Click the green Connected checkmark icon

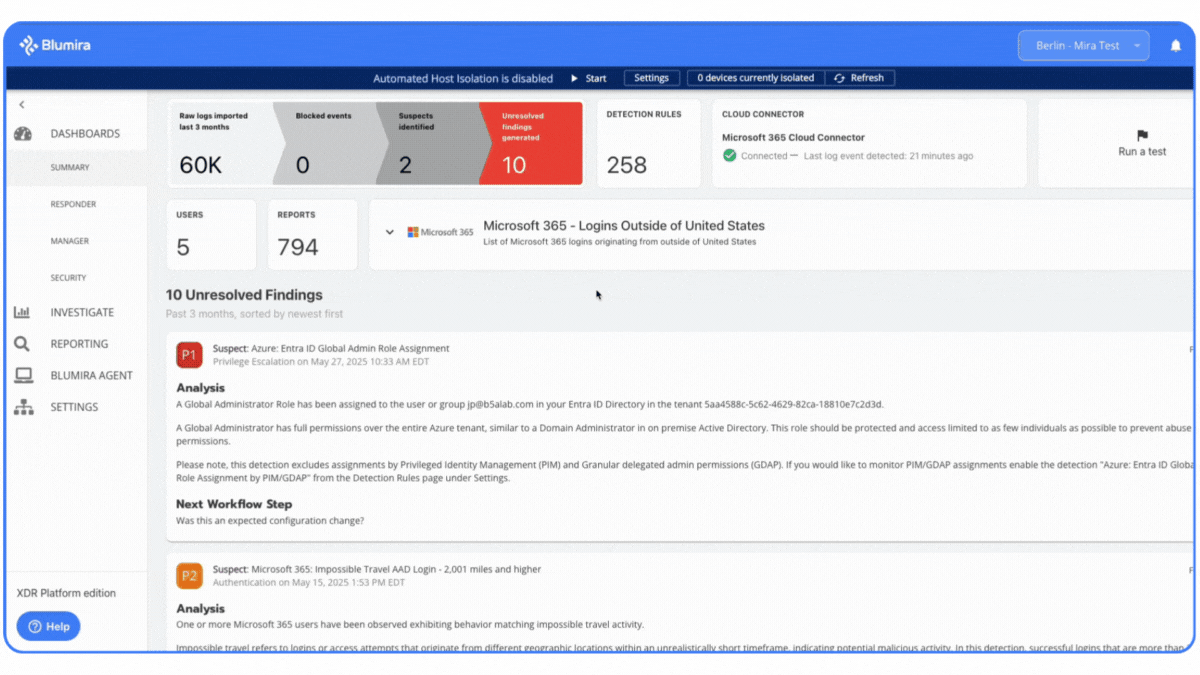[x=730, y=156]
